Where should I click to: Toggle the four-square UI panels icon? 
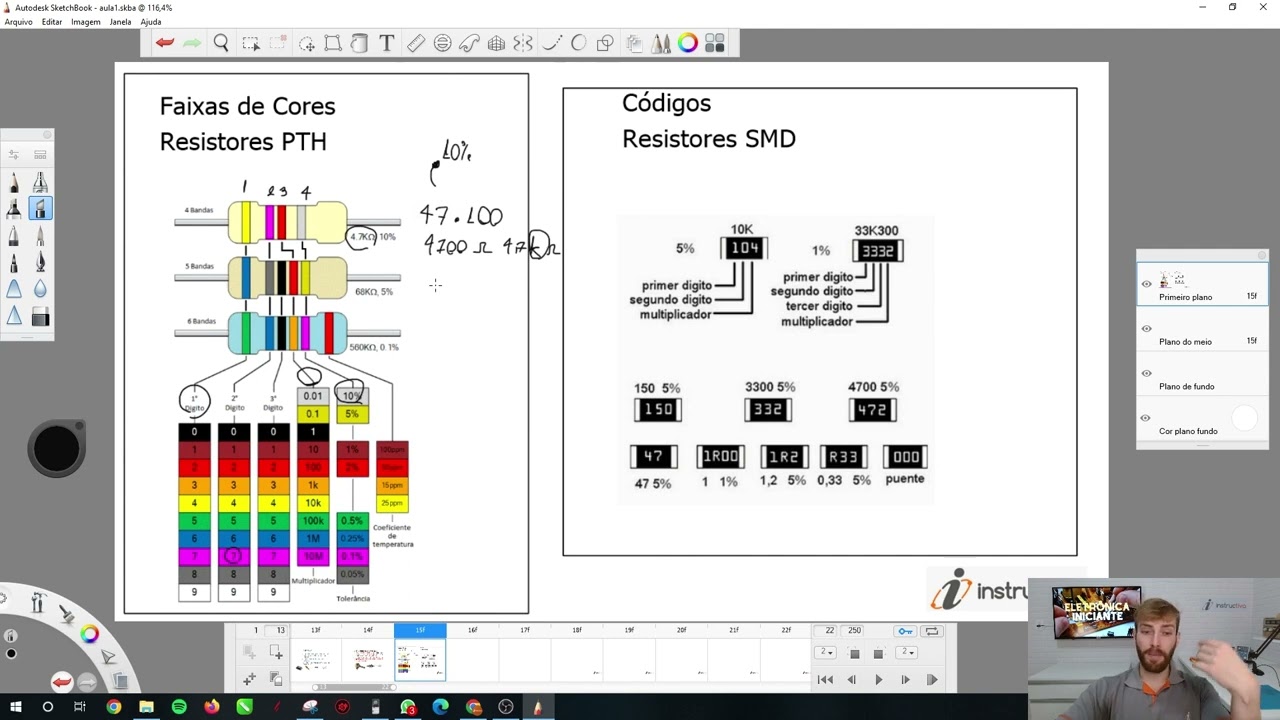click(x=714, y=43)
